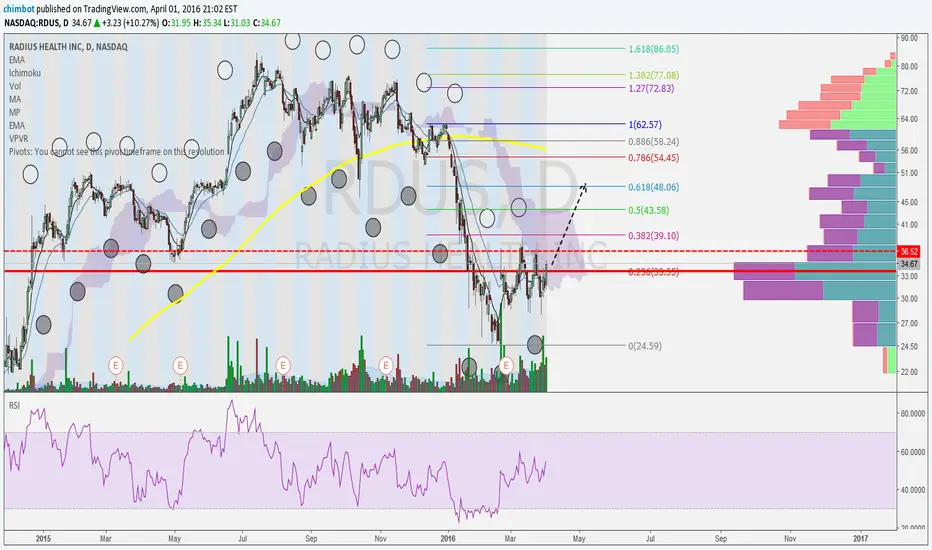The width and height of the screenshot is (932, 550).
Task: Click the RADIUS HEALTH INC, D, NASDAQ title
Action: pyautogui.click(x=68, y=46)
